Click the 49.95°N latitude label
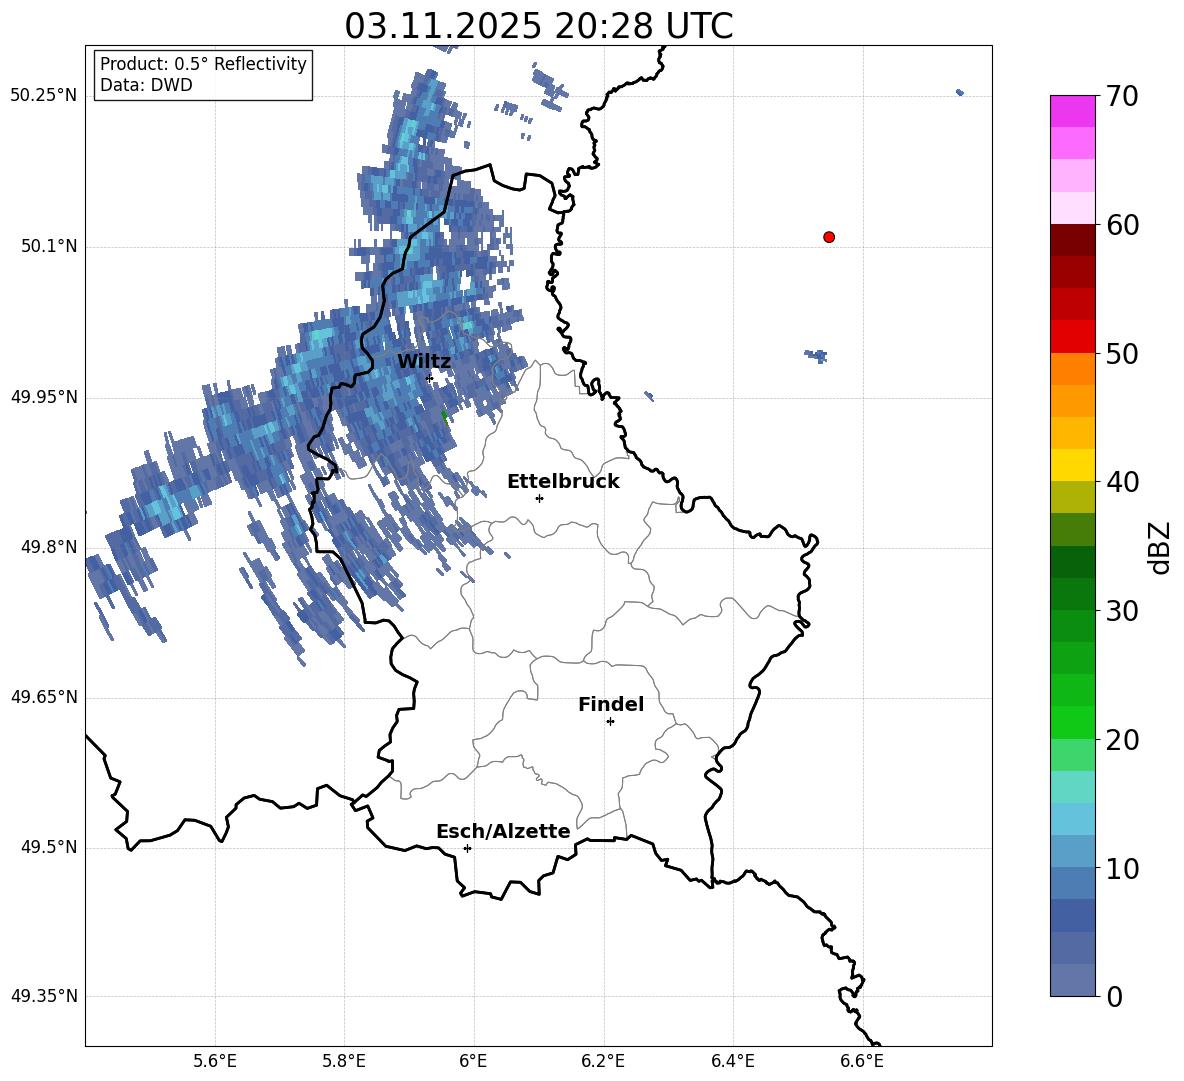This screenshot has height=1081, width=1184. (x=44, y=397)
